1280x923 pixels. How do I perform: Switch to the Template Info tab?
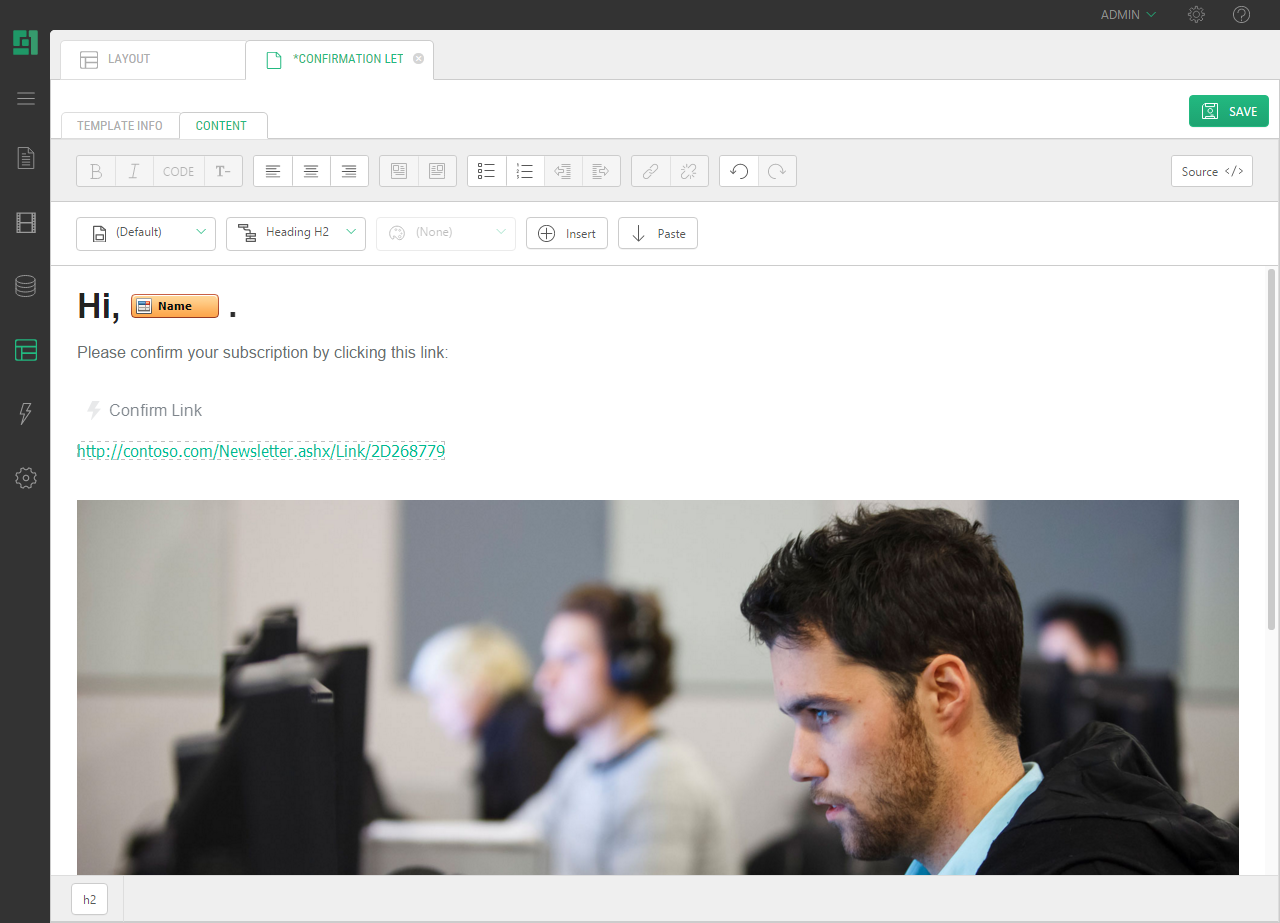pos(120,126)
